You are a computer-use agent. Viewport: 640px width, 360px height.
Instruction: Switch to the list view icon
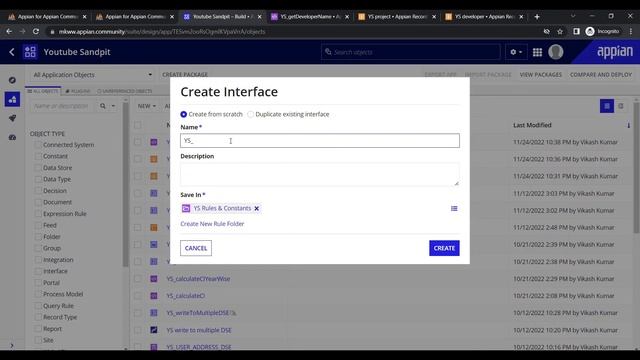point(607,106)
